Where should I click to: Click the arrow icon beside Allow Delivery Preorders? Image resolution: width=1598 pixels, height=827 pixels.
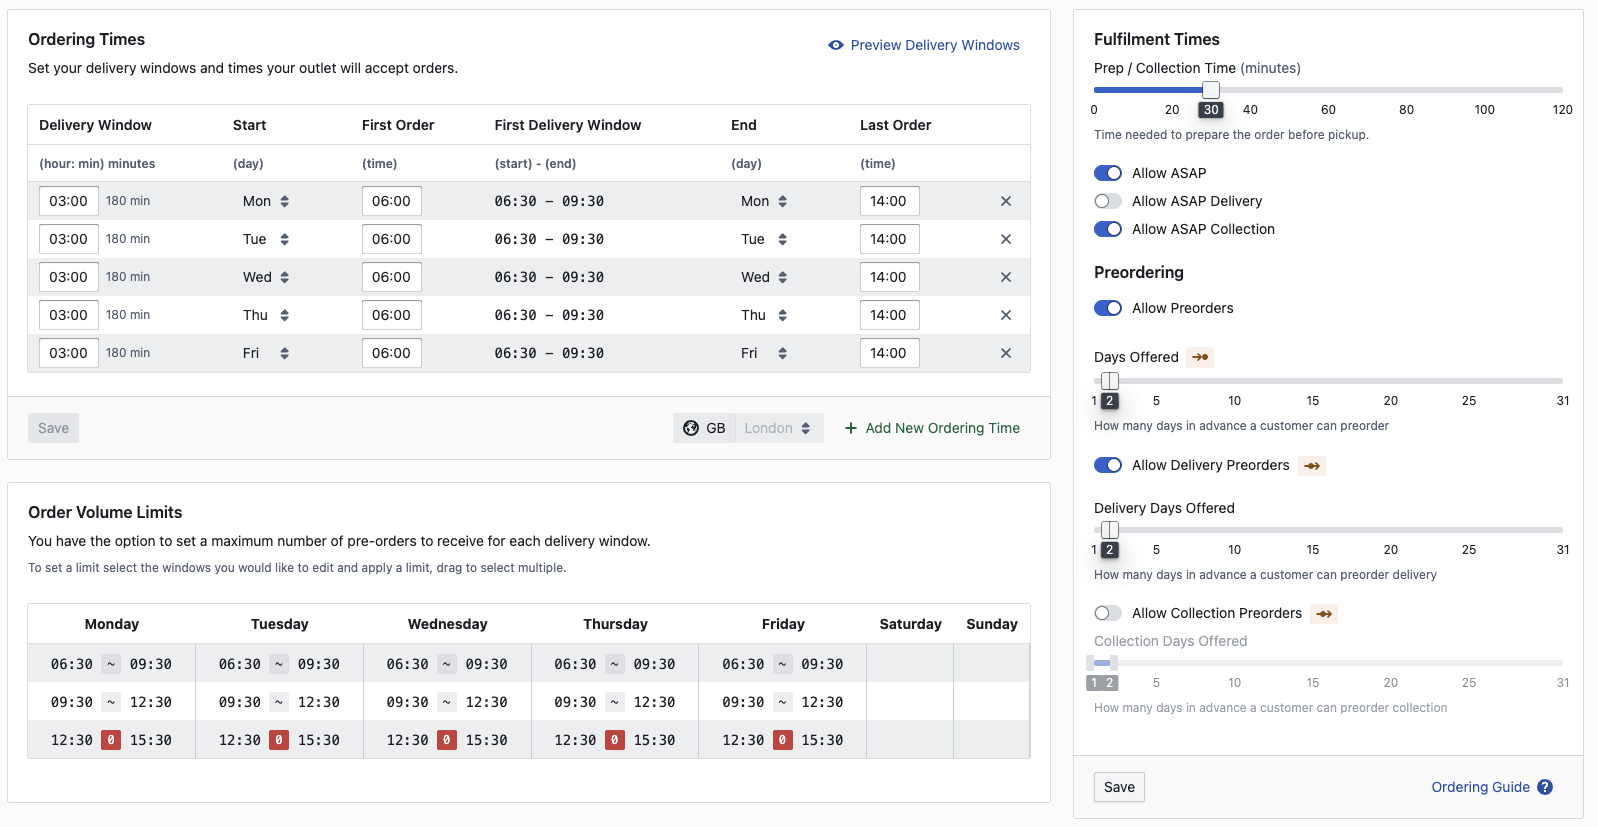1312,466
